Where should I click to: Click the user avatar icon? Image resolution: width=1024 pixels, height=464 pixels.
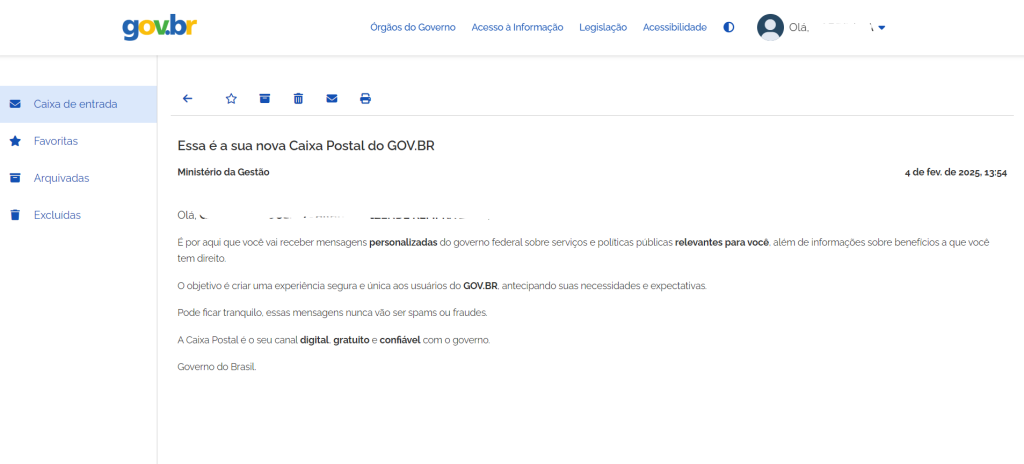[x=770, y=27]
